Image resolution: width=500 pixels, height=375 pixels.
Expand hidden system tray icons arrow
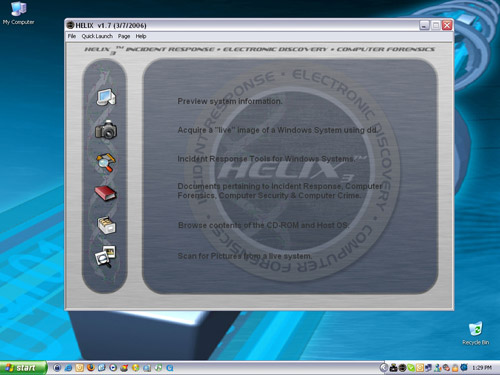[x=384, y=368]
